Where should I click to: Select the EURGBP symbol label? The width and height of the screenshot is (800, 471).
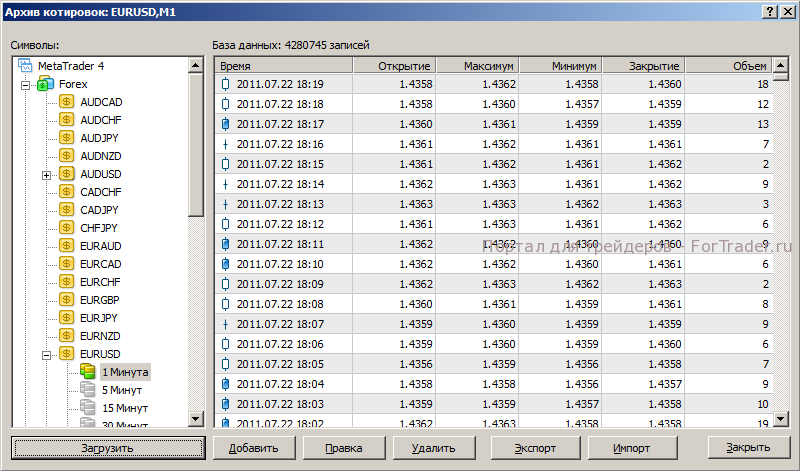pyautogui.click(x=99, y=300)
